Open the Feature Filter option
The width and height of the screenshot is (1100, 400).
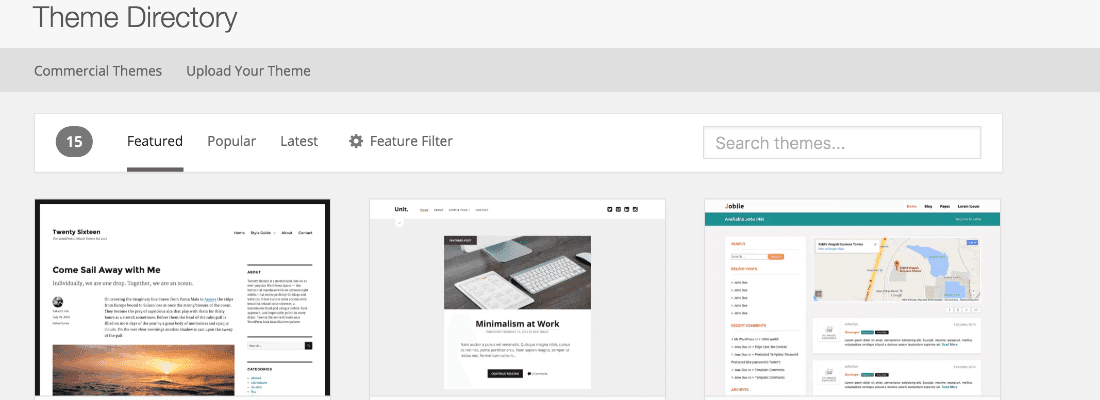point(401,141)
